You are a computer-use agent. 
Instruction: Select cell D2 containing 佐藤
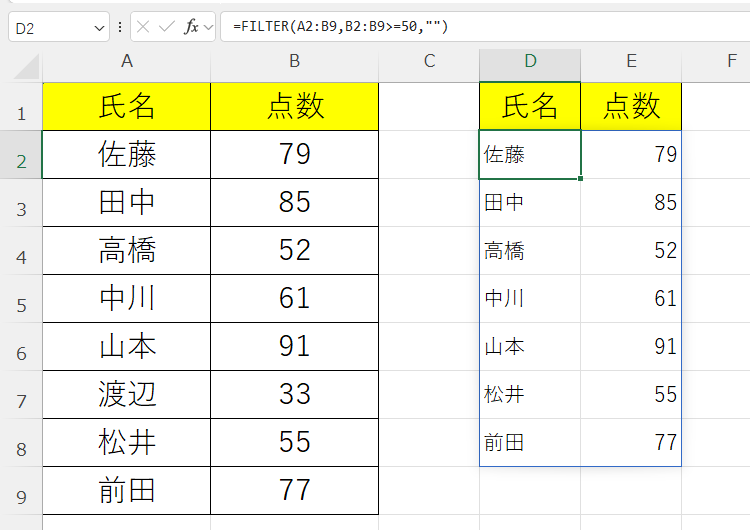[x=530, y=155]
